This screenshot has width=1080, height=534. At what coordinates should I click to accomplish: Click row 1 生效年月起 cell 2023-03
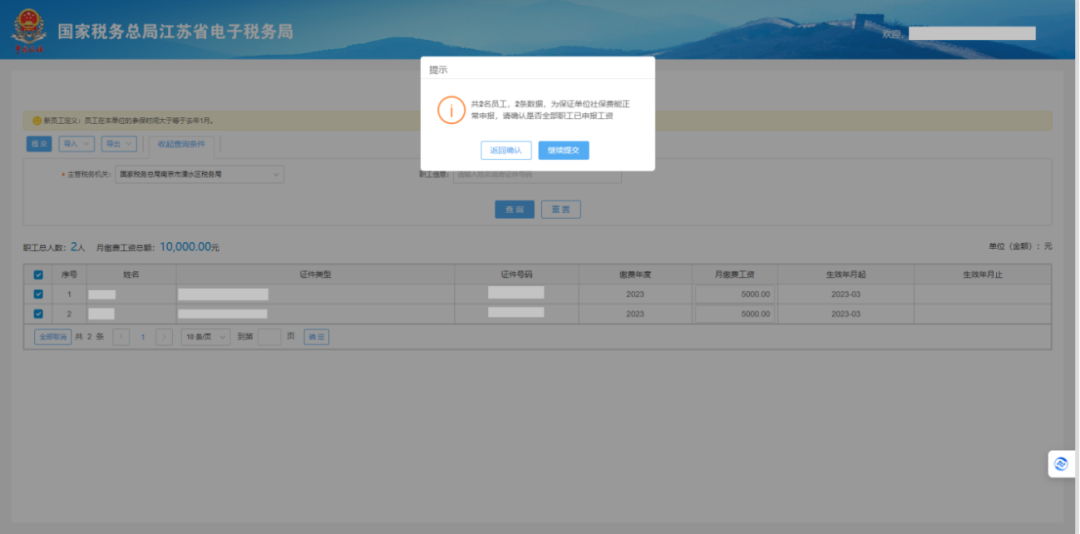point(846,294)
